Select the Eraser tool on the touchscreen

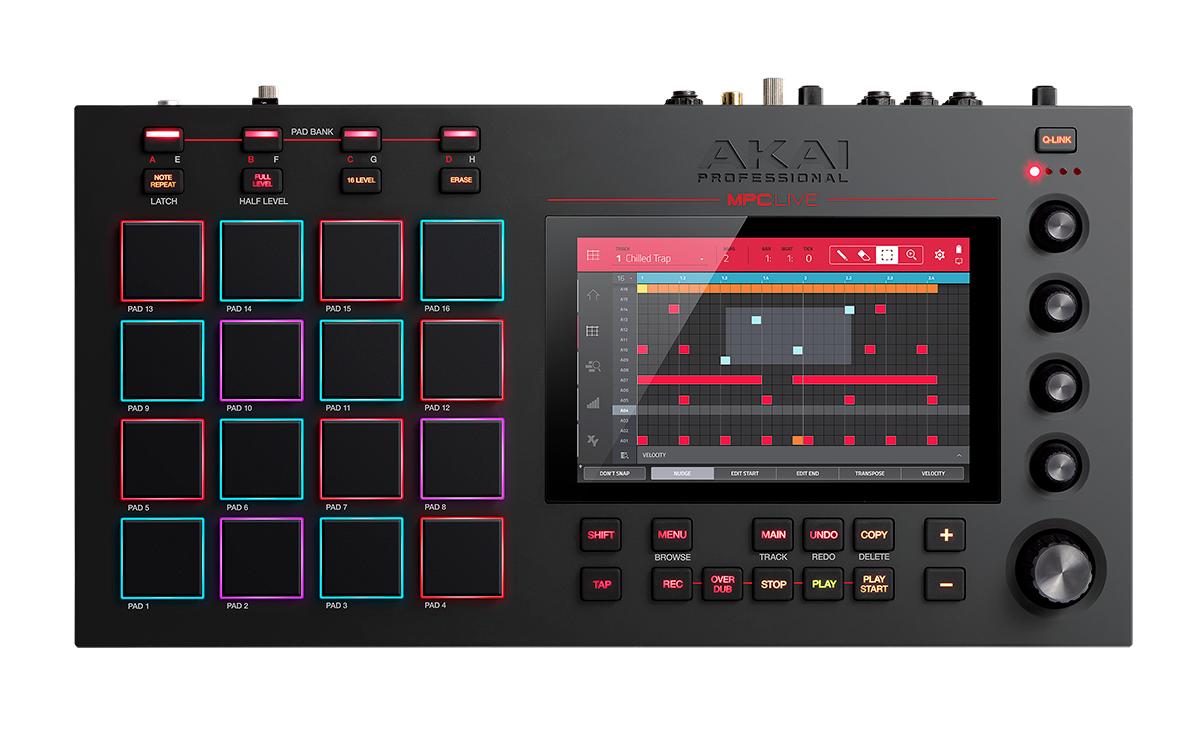(863, 255)
